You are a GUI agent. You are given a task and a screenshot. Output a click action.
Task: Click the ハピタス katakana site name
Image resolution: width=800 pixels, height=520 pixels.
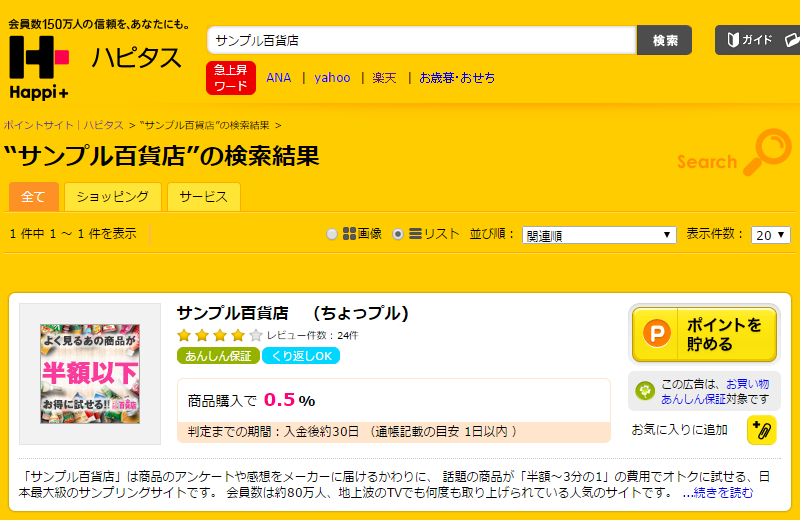(x=137, y=57)
